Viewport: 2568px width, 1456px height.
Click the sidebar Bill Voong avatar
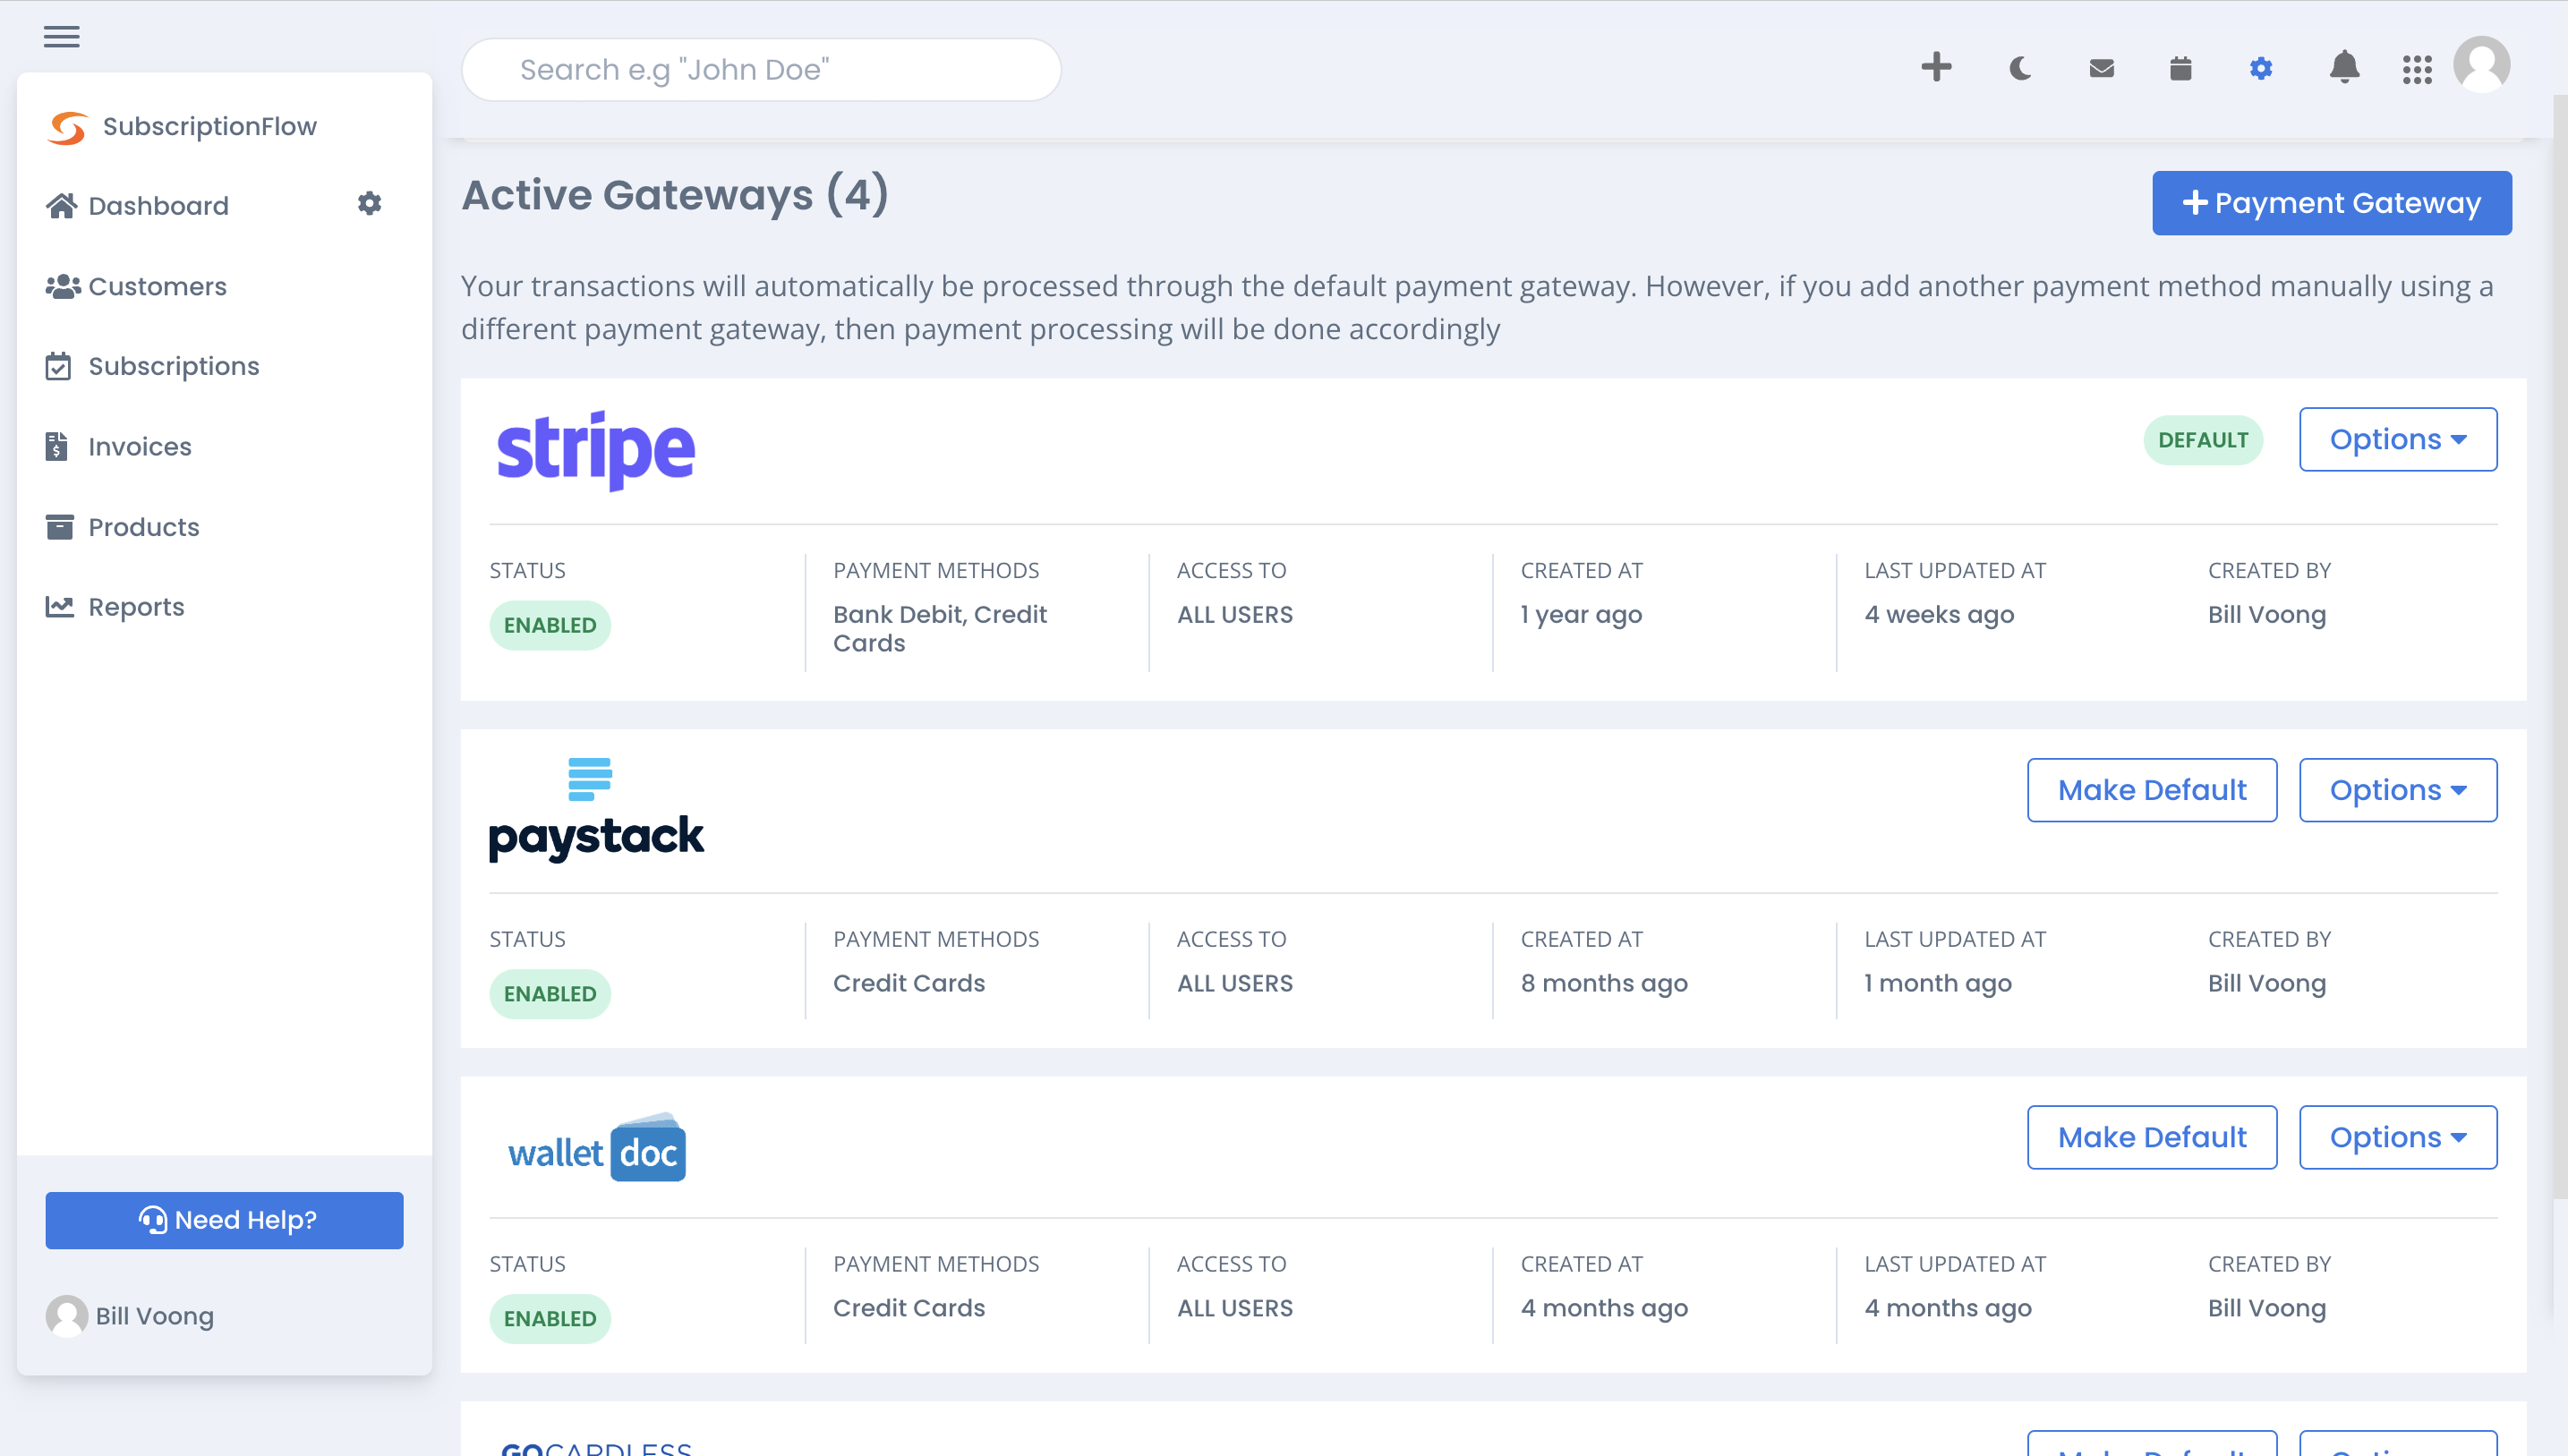click(x=66, y=1316)
